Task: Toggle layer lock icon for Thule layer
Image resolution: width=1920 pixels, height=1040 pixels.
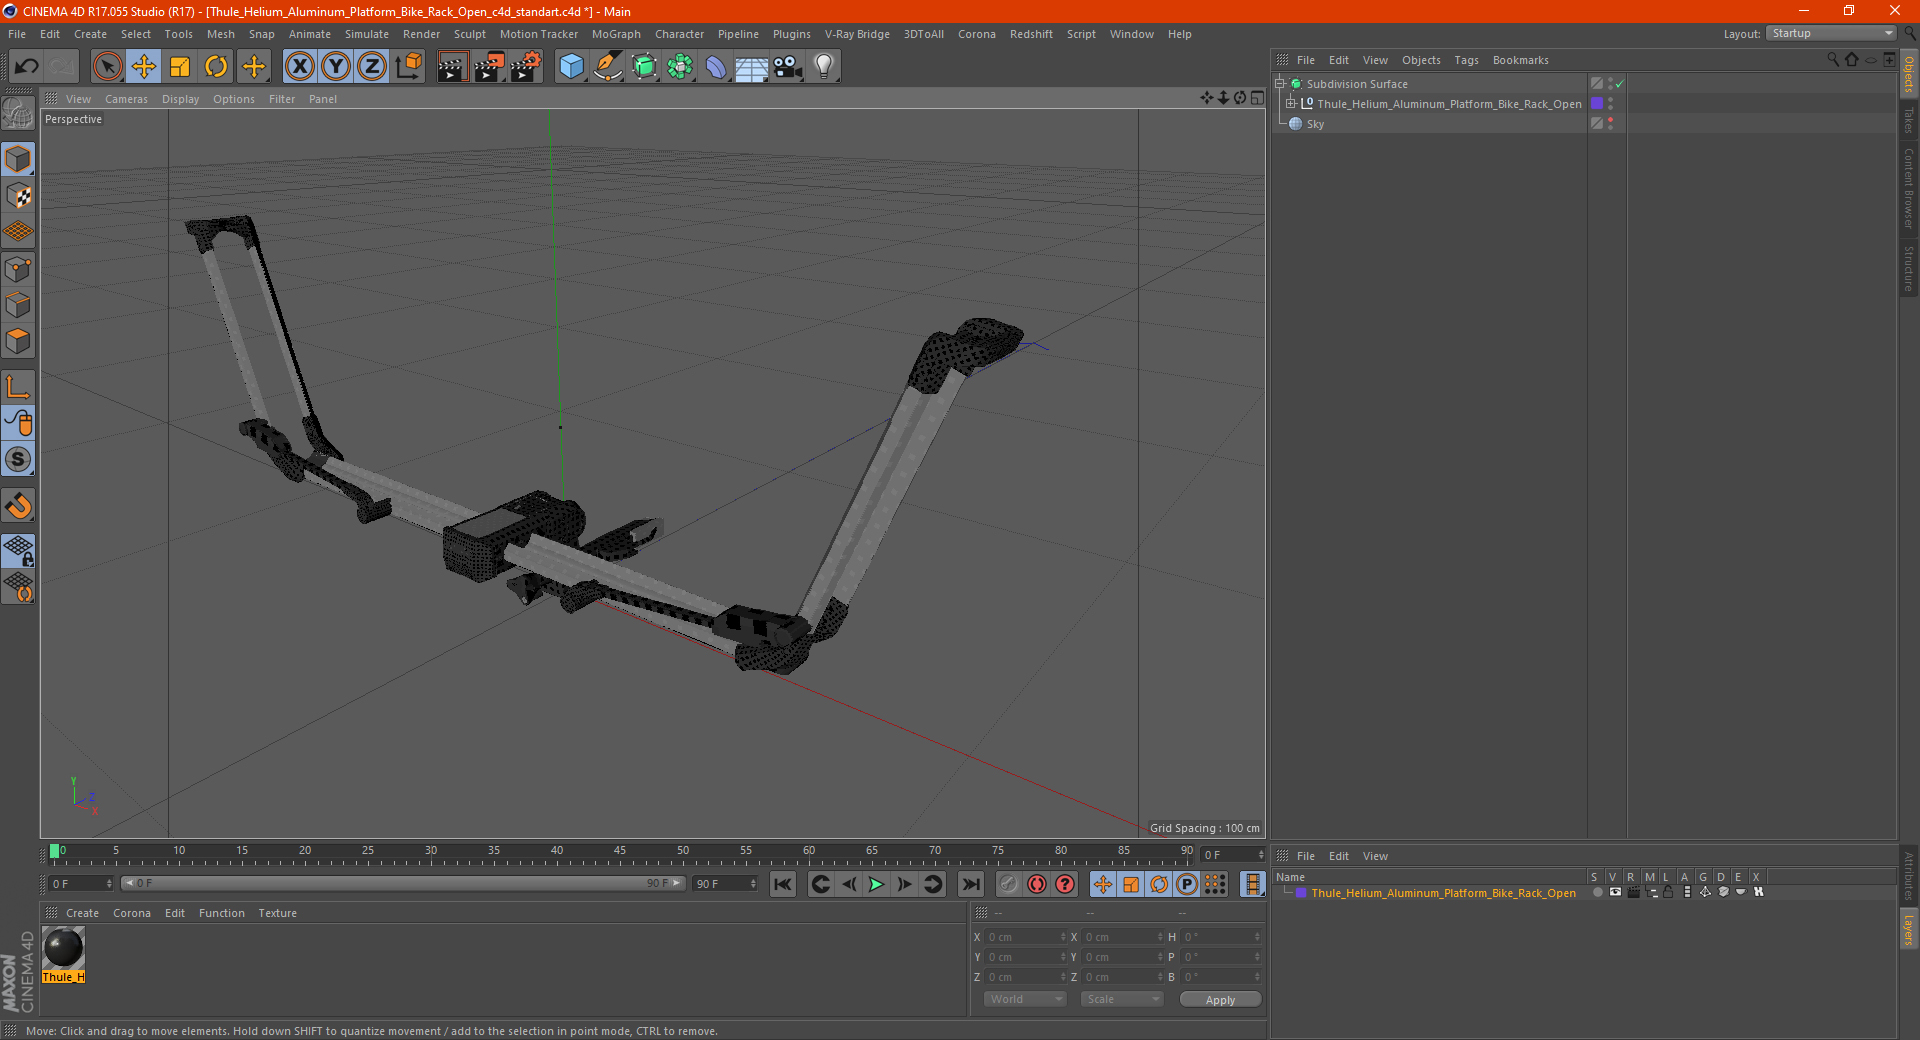Action: [1668, 892]
